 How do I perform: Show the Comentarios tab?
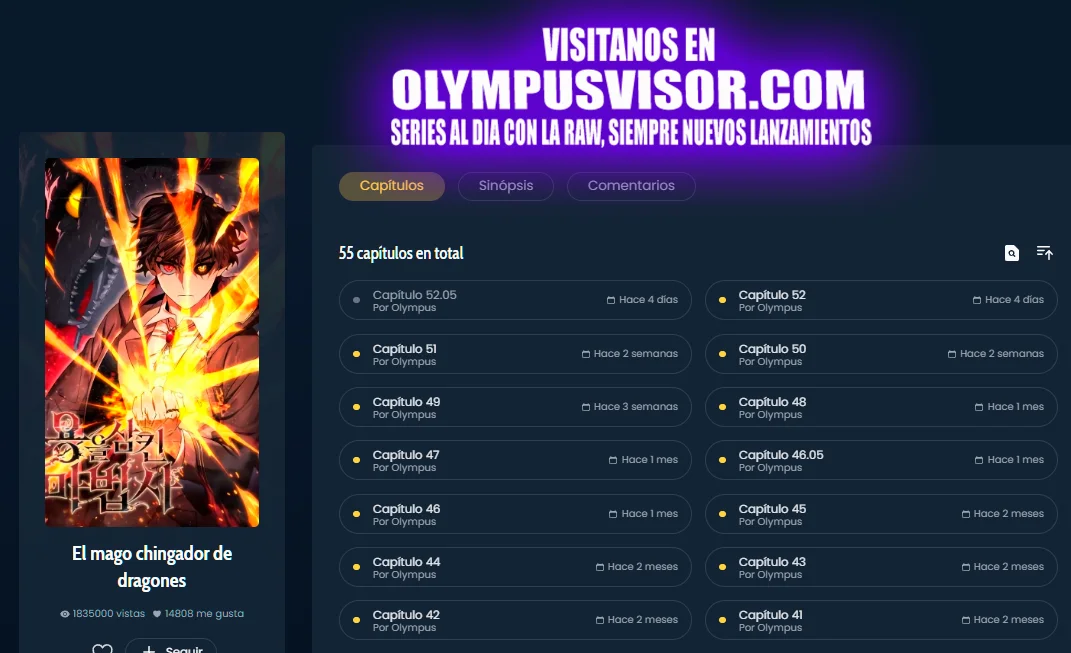[631, 186]
